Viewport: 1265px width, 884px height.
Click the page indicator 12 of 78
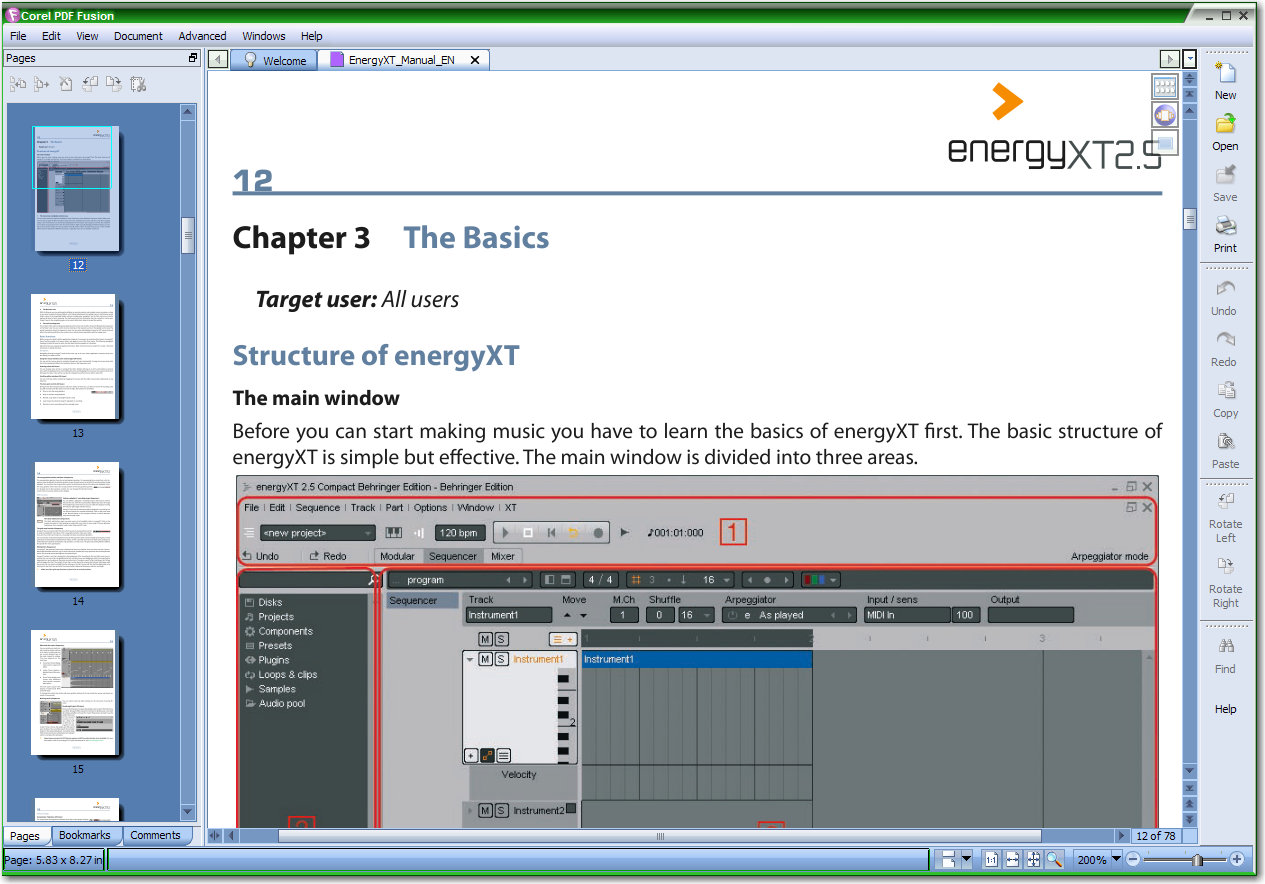1156,836
